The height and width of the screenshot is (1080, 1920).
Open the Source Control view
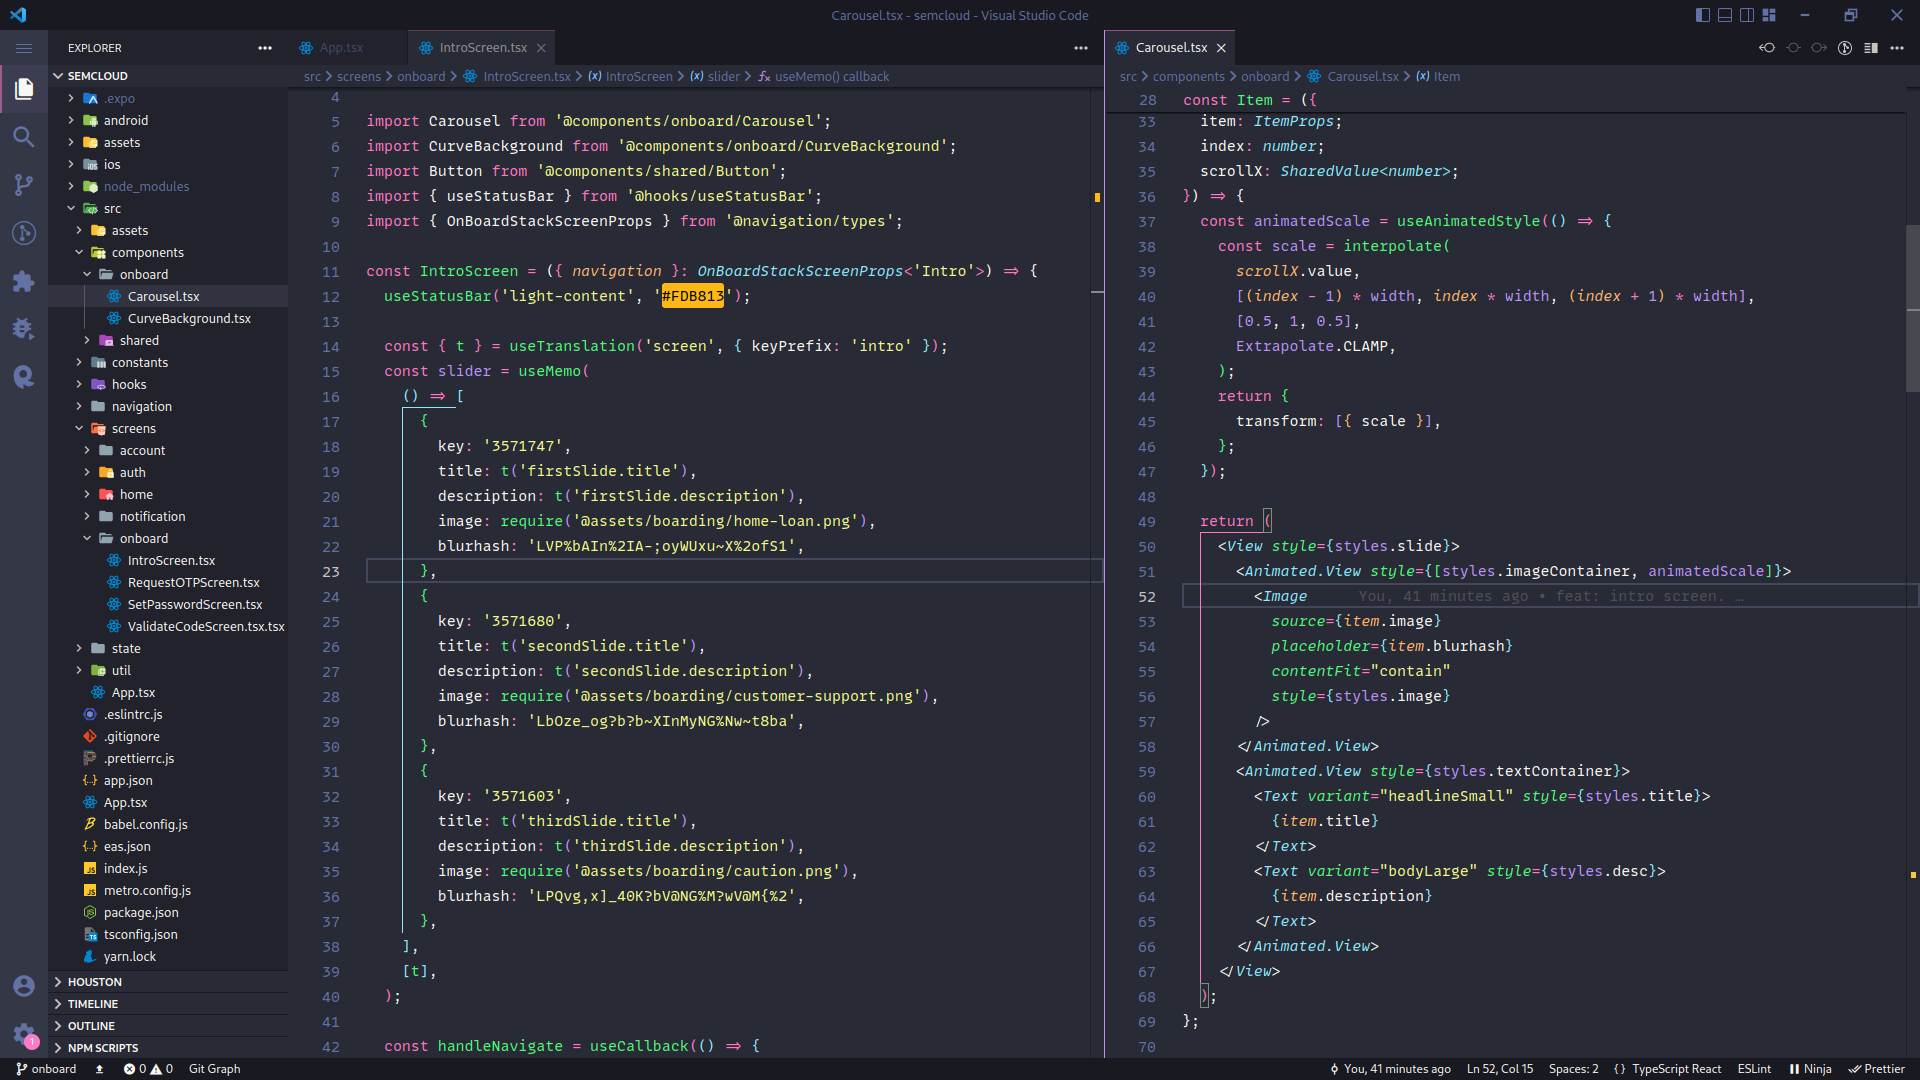coord(24,185)
